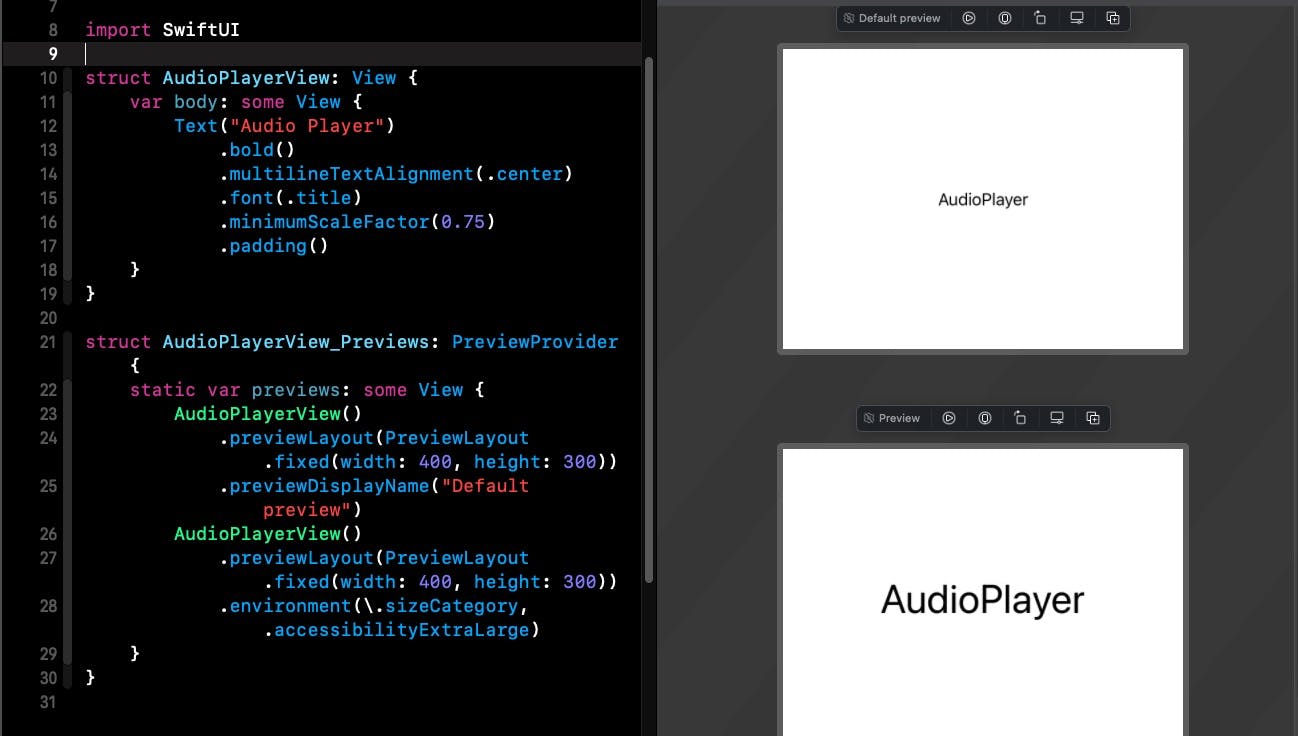Image resolution: width=1298 pixels, height=736 pixels.
Task: Click '.minimumScaleFactor(0.75)' modifier
Action: pyautogui.click(x=357, y=222)
